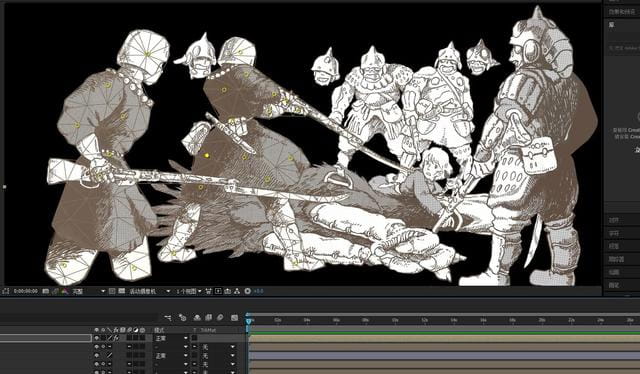Hide the first layer with its eye icon
640x374 pixels.
[x=96, y=338]
